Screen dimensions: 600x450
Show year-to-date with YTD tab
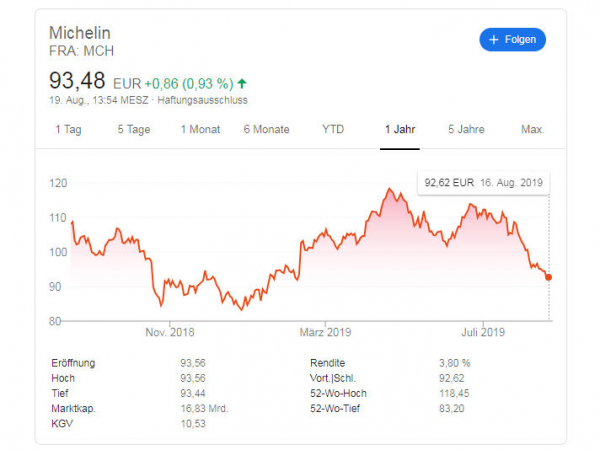(x=333, y=129)
